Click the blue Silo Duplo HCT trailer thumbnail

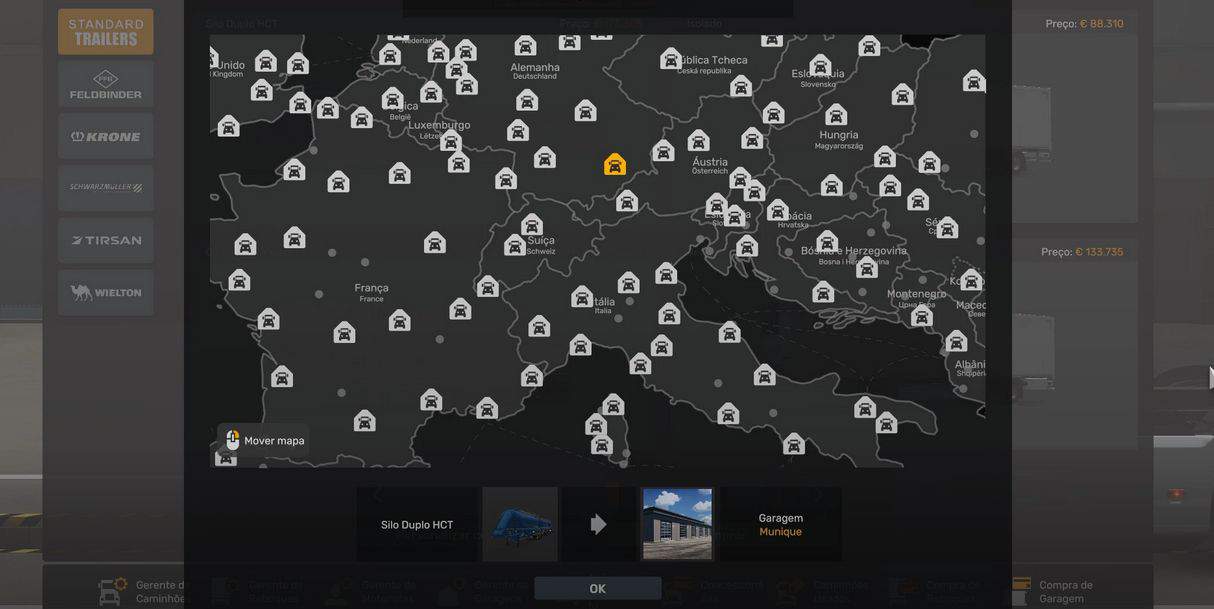(x=520, y=524)
